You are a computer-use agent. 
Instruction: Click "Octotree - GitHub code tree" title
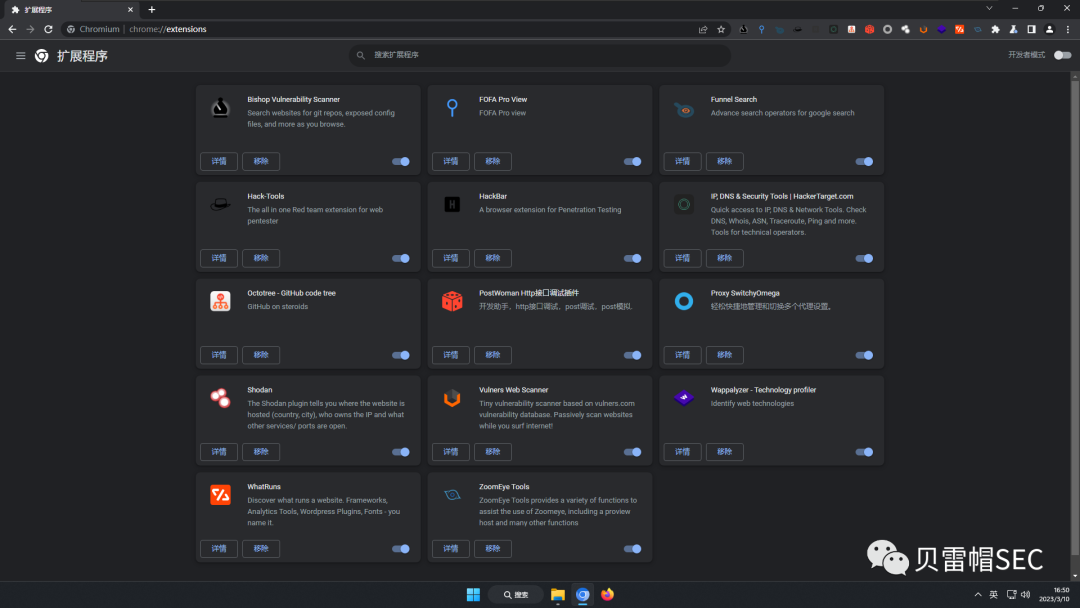(291, 293)
